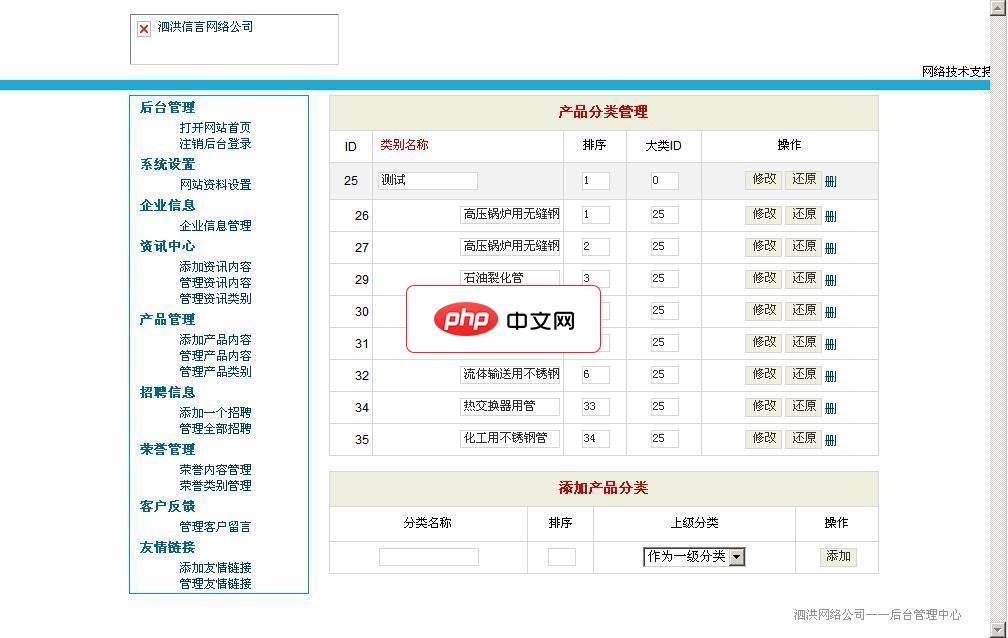Click 修改 button for the 测试 category row

763,180
